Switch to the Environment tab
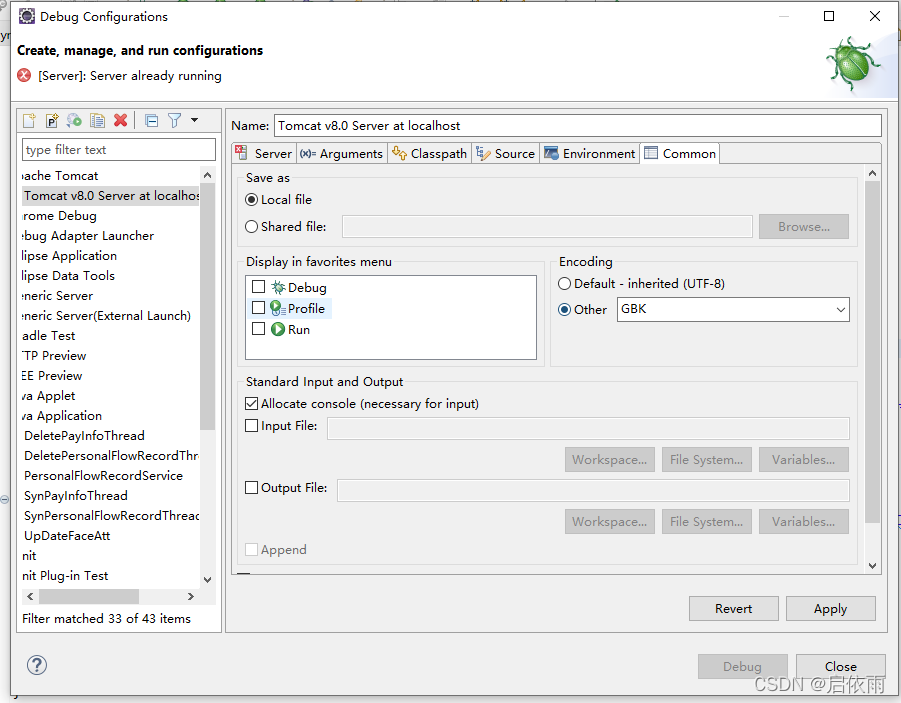 click(590, 153)
